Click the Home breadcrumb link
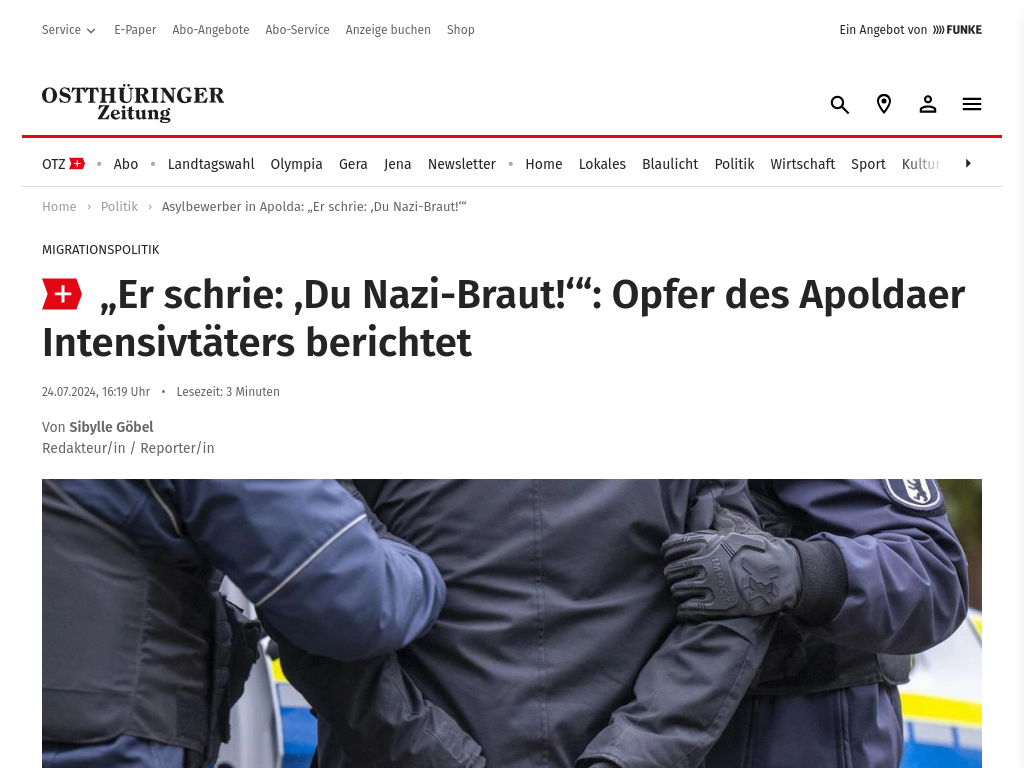The height and width of the screenshot is (768, 1024). 59,207
